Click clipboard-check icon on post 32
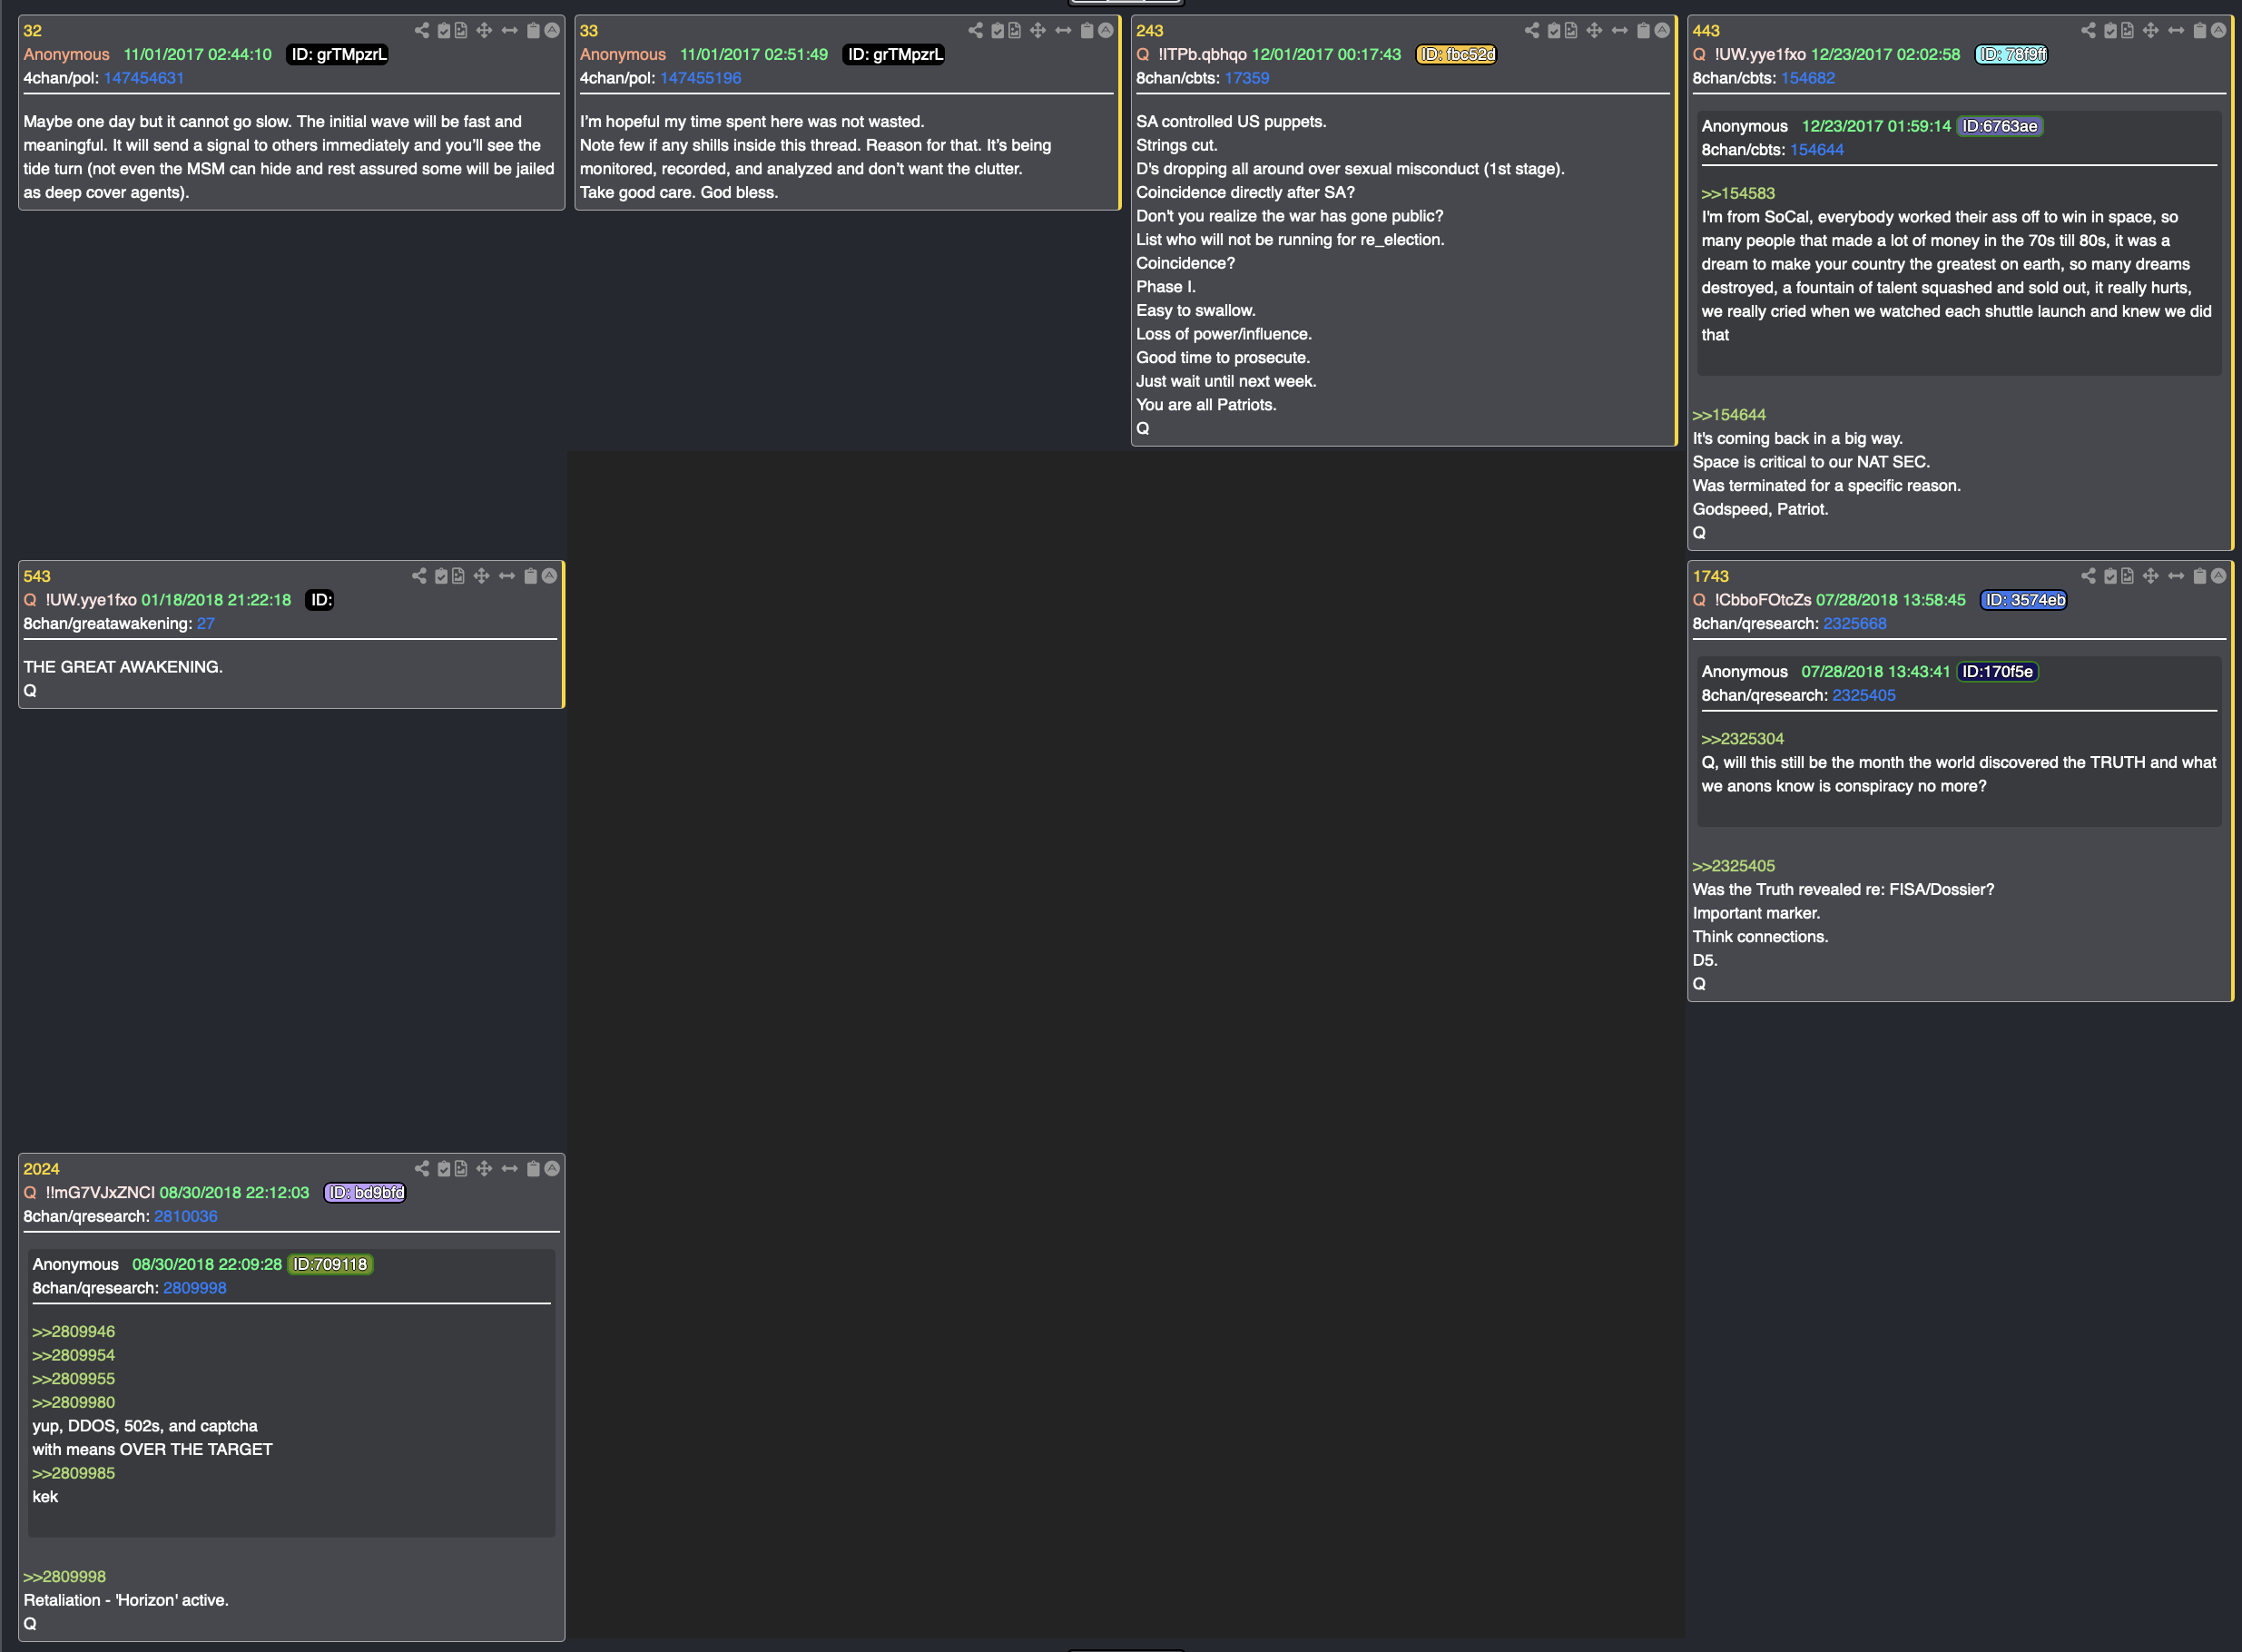The width and height of the screenshot is (2242, 1652). (x=444, y=30)
